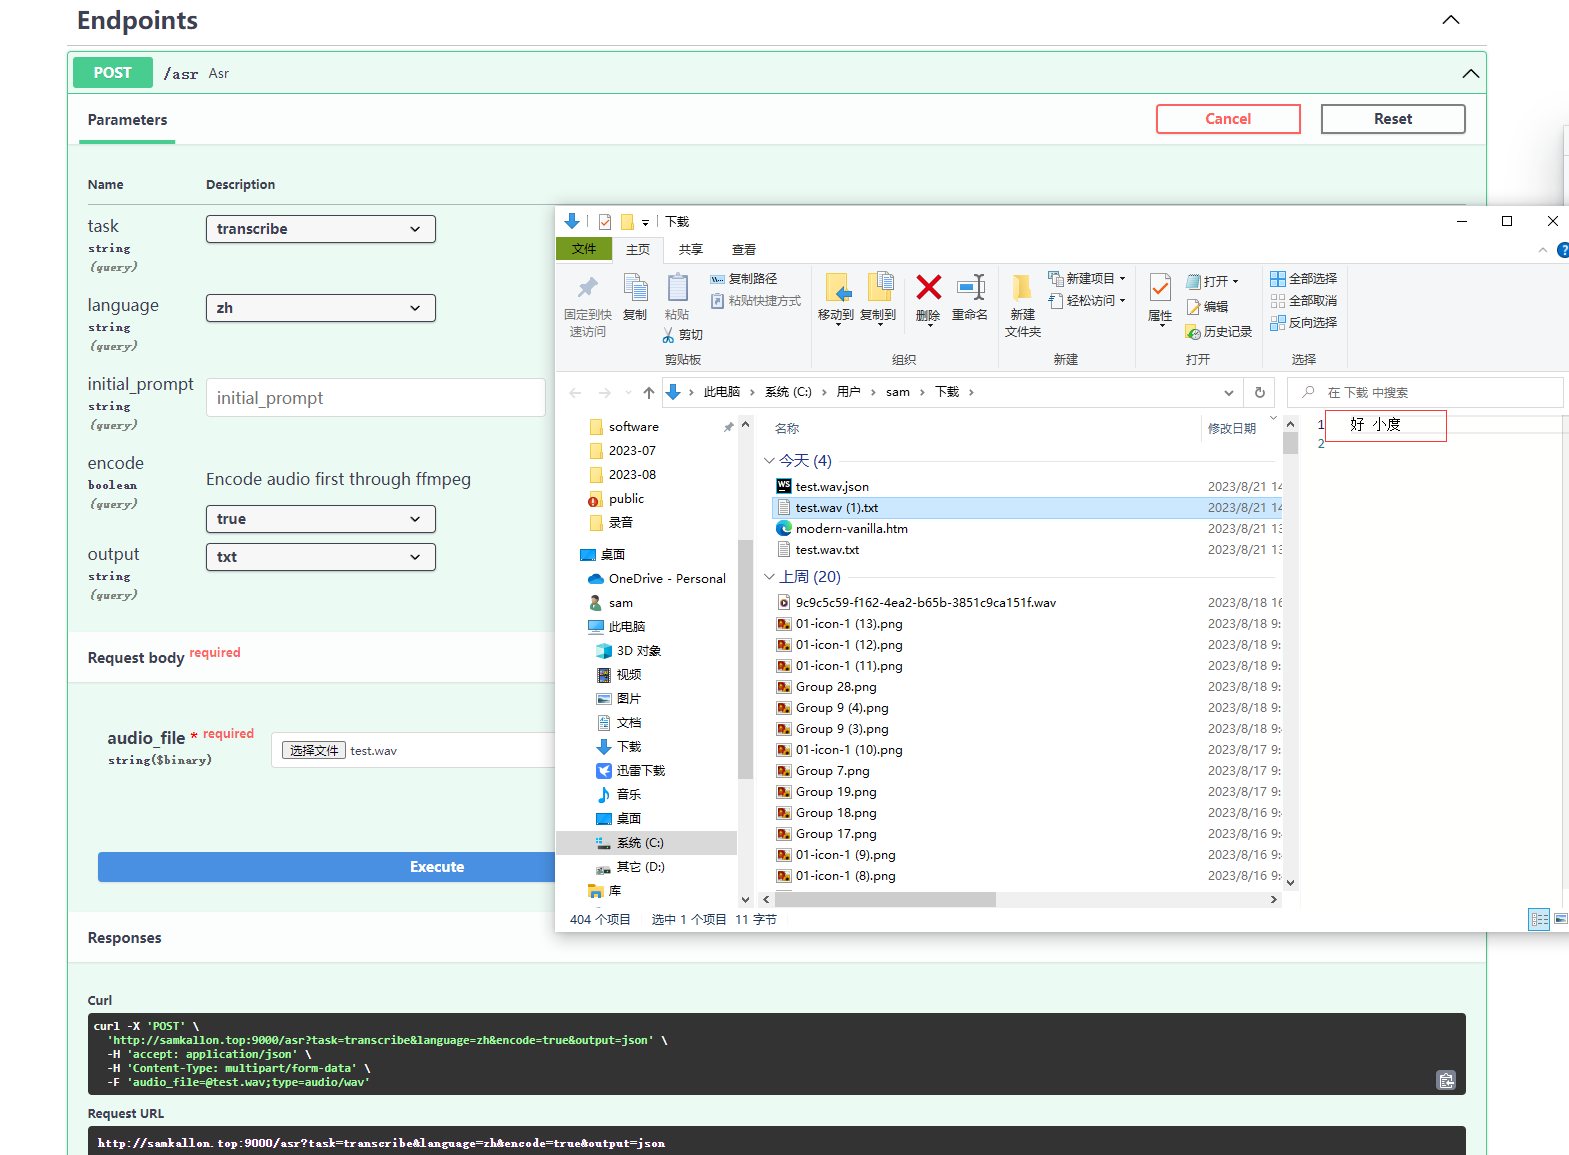This screenshot has height=1155, width=1569.
Task: Switch to details view layout icon
Action: click(x=1538, y=919)
